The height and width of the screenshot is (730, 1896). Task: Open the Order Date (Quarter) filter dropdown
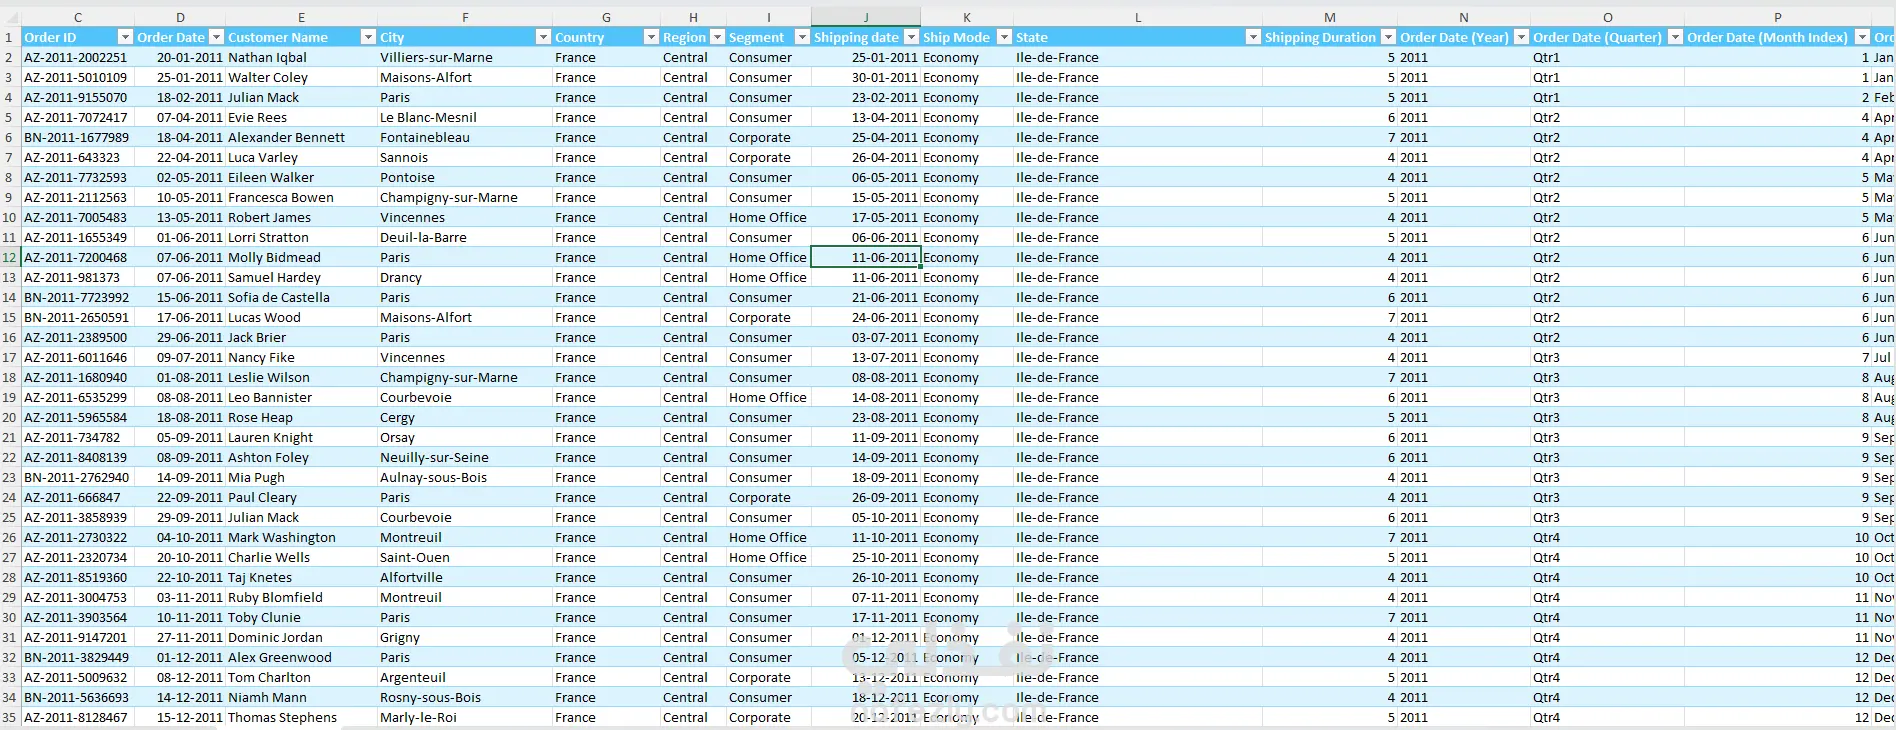click(1675, 37)
